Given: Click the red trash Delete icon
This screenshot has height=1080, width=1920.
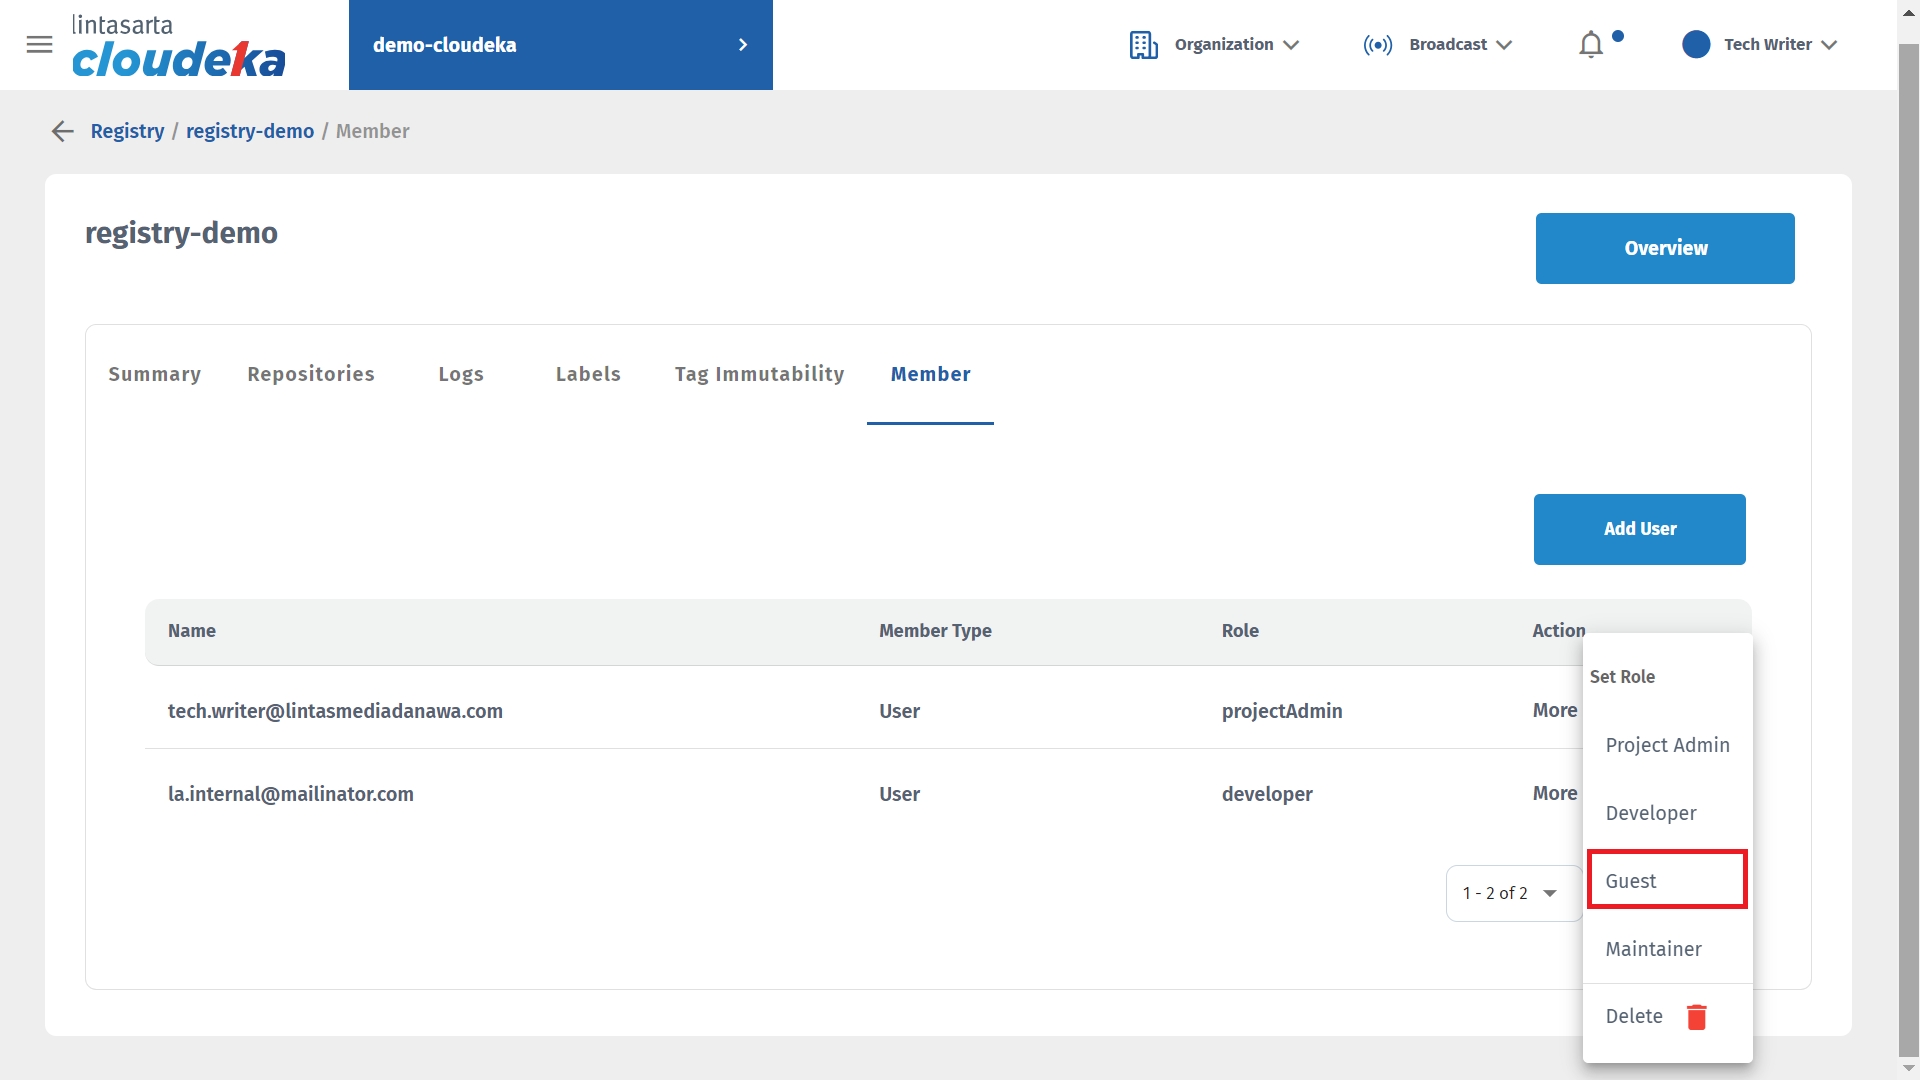Looking at the screenshot, I should (1696, 1017).
